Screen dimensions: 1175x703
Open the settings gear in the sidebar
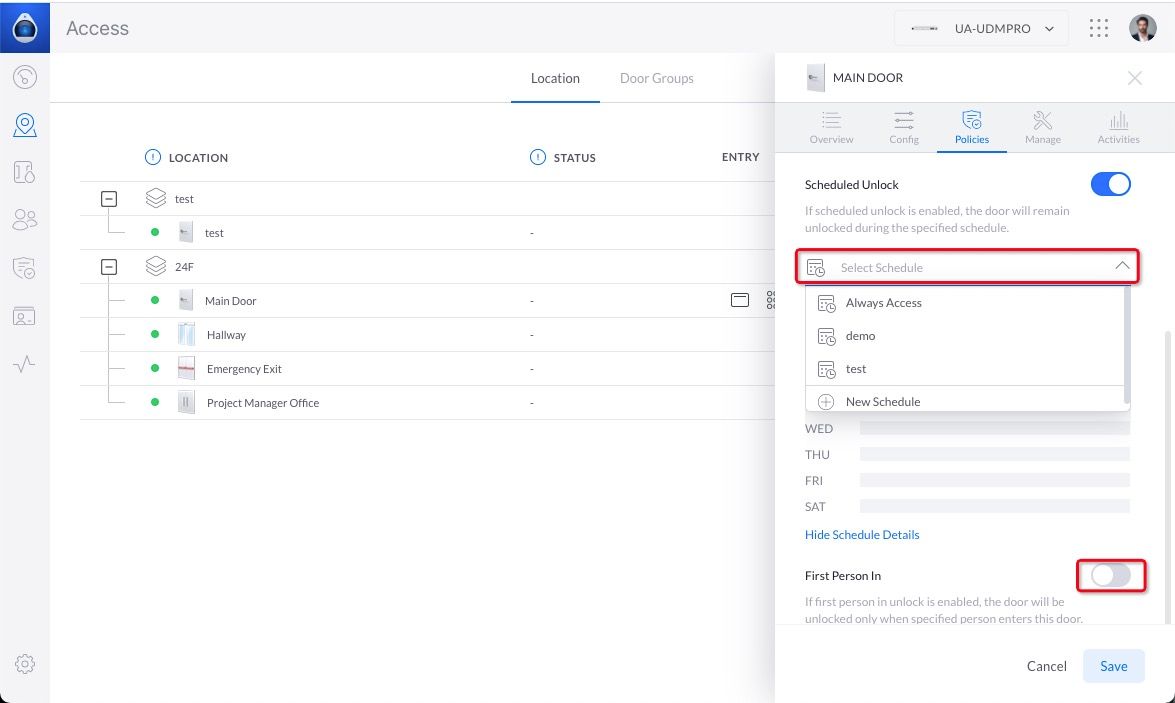click(25, 664)
